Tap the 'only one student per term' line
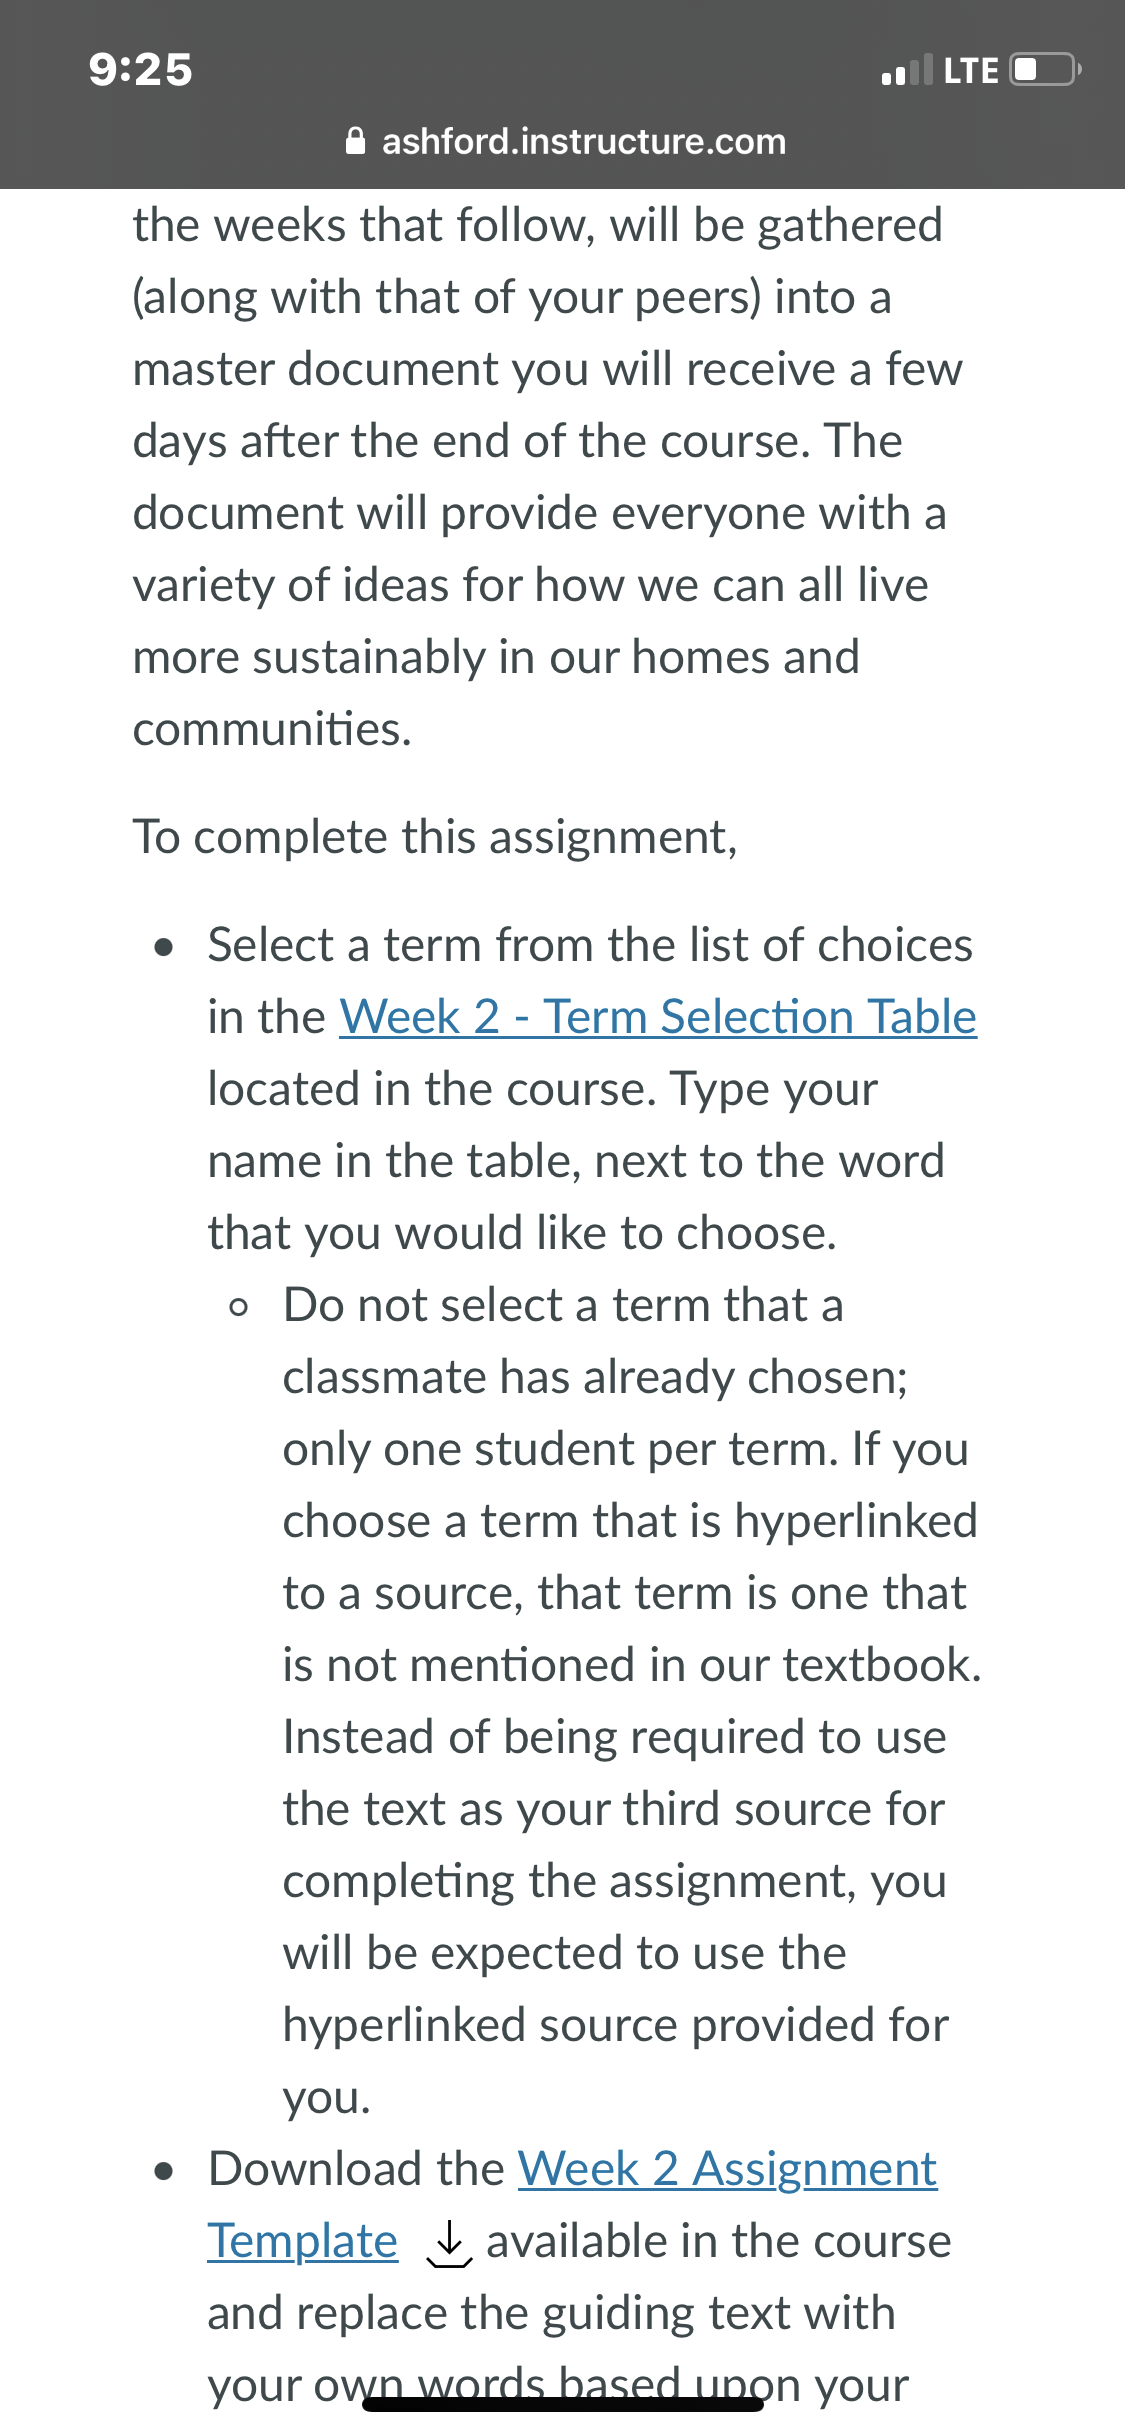The height and width of the screenshot is (2436, 1125). click(x=626, y=1449)
